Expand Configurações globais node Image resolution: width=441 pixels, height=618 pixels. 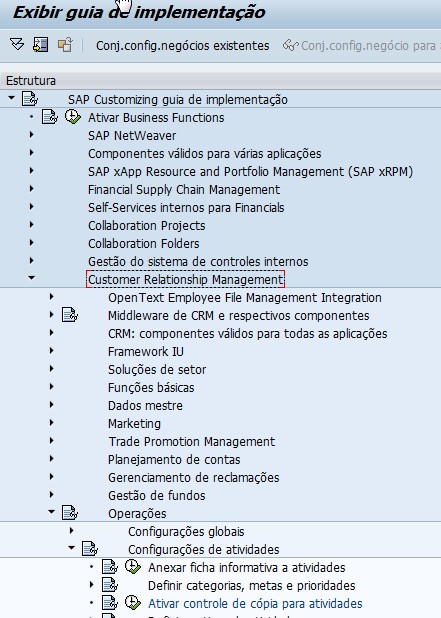(72, 531)
